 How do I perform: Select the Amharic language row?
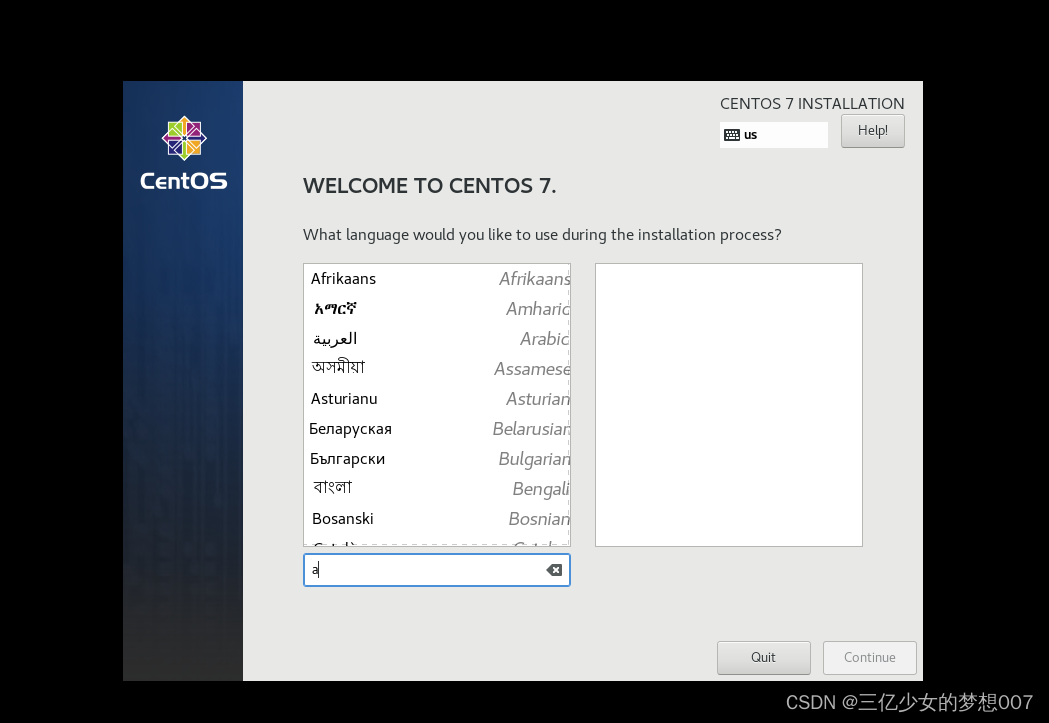click(x=437, y=309)
